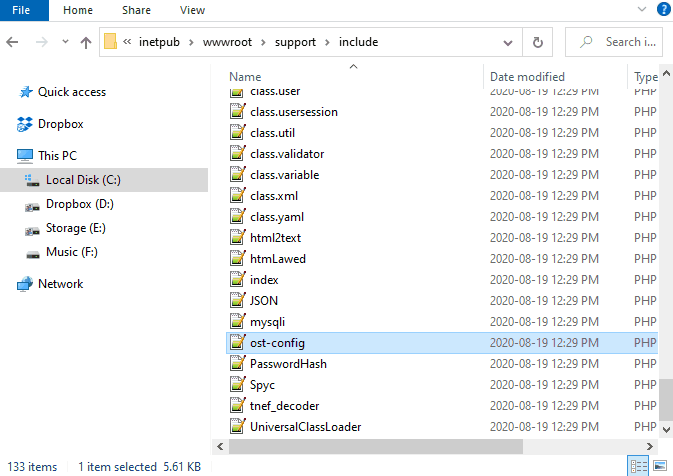Select the index file icon
The image size is (673, 476).
[237, 280]
